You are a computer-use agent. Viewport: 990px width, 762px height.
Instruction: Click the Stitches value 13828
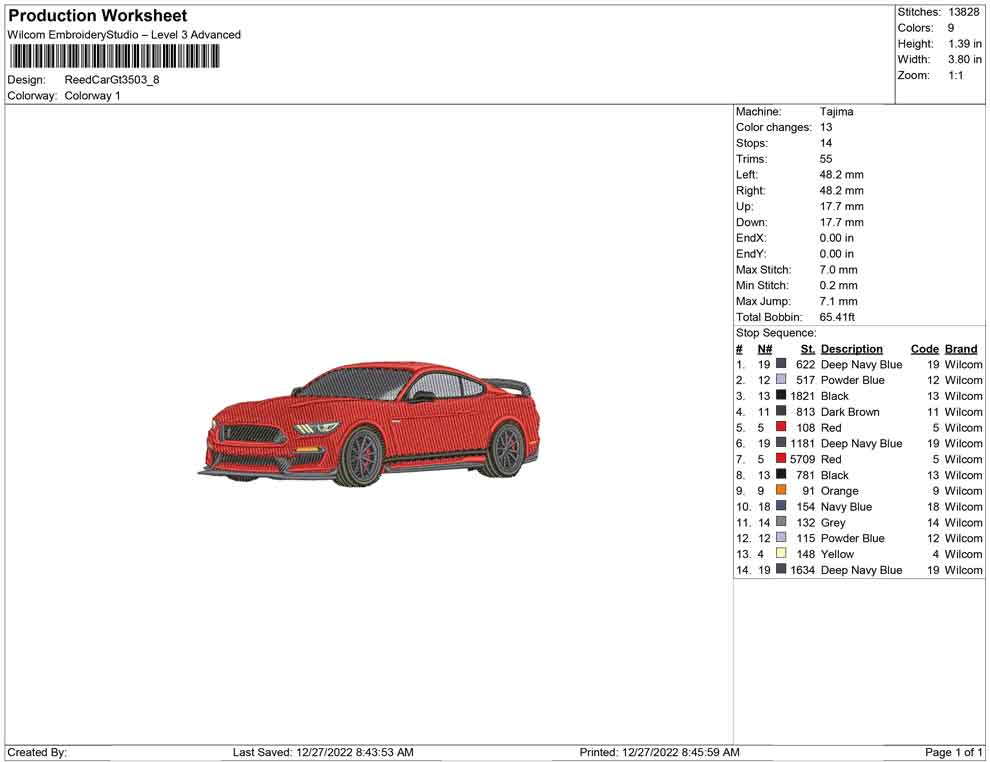[x=964, y=12]
